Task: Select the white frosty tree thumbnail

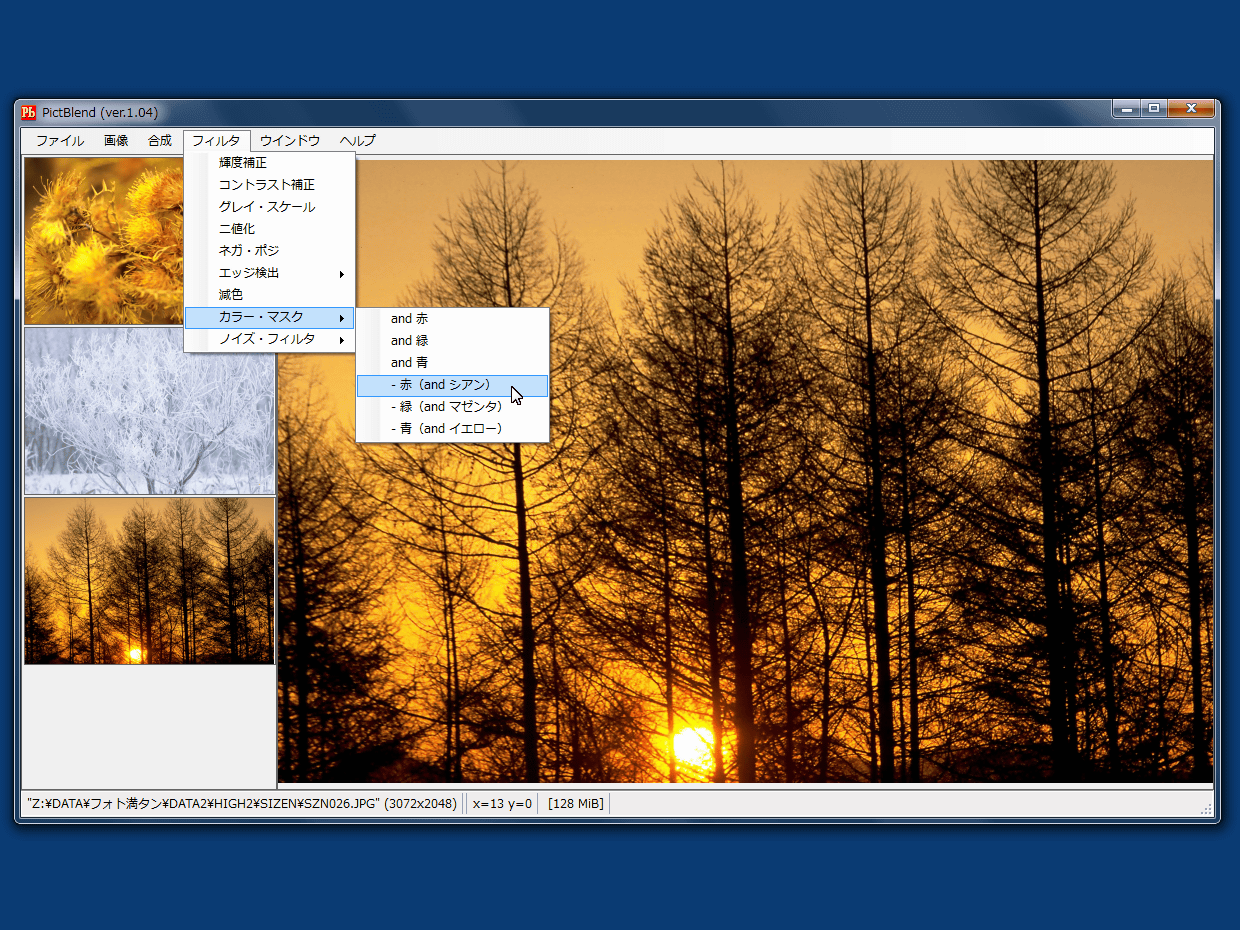Action: [149, 410]
